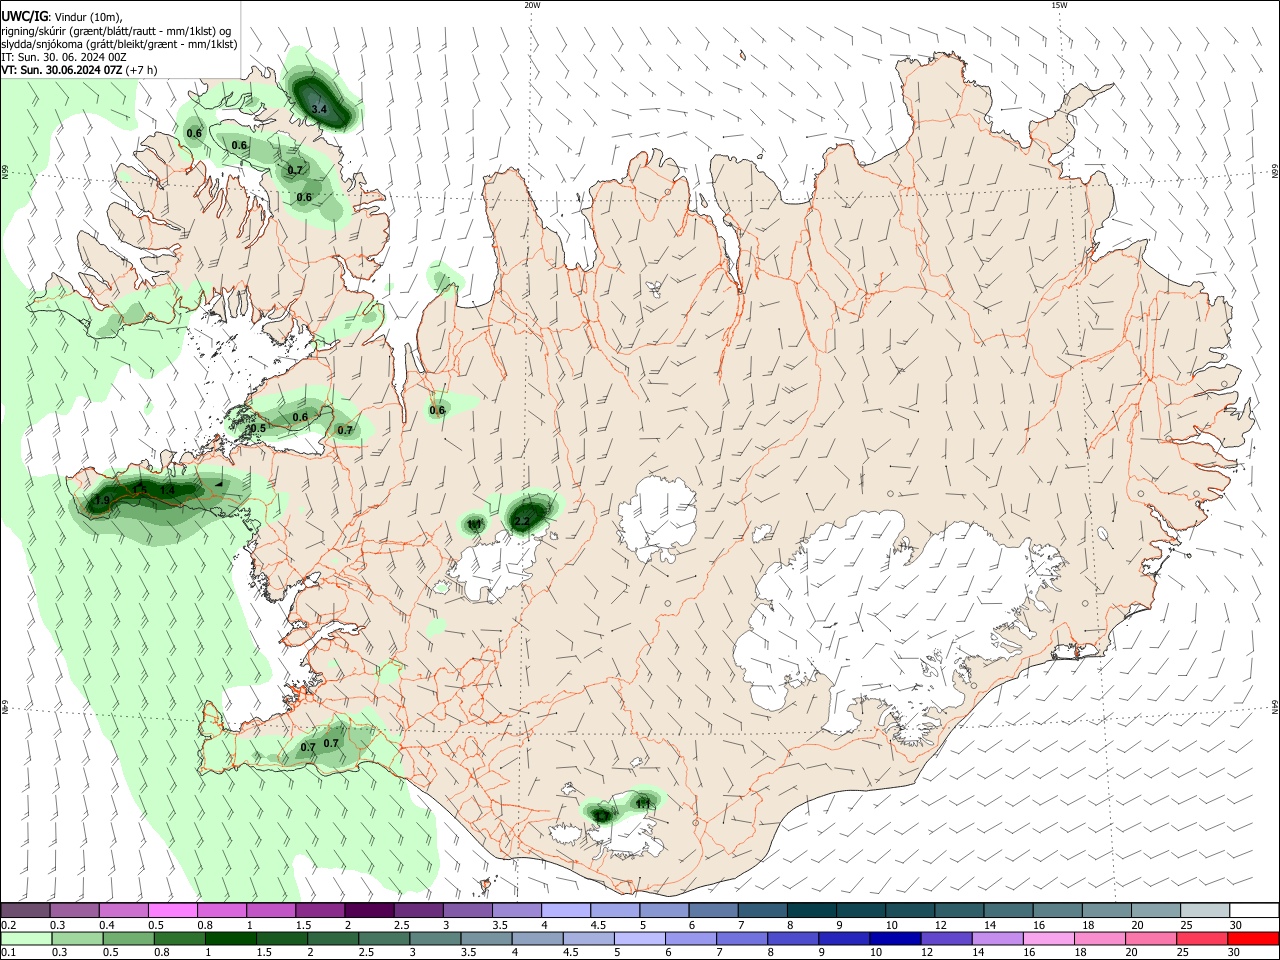This screenshot has width=1280, height=960.
Task: Select upper-row bright pink swatch between 0.5 and 0.8
Action: (x=172, y=911)
